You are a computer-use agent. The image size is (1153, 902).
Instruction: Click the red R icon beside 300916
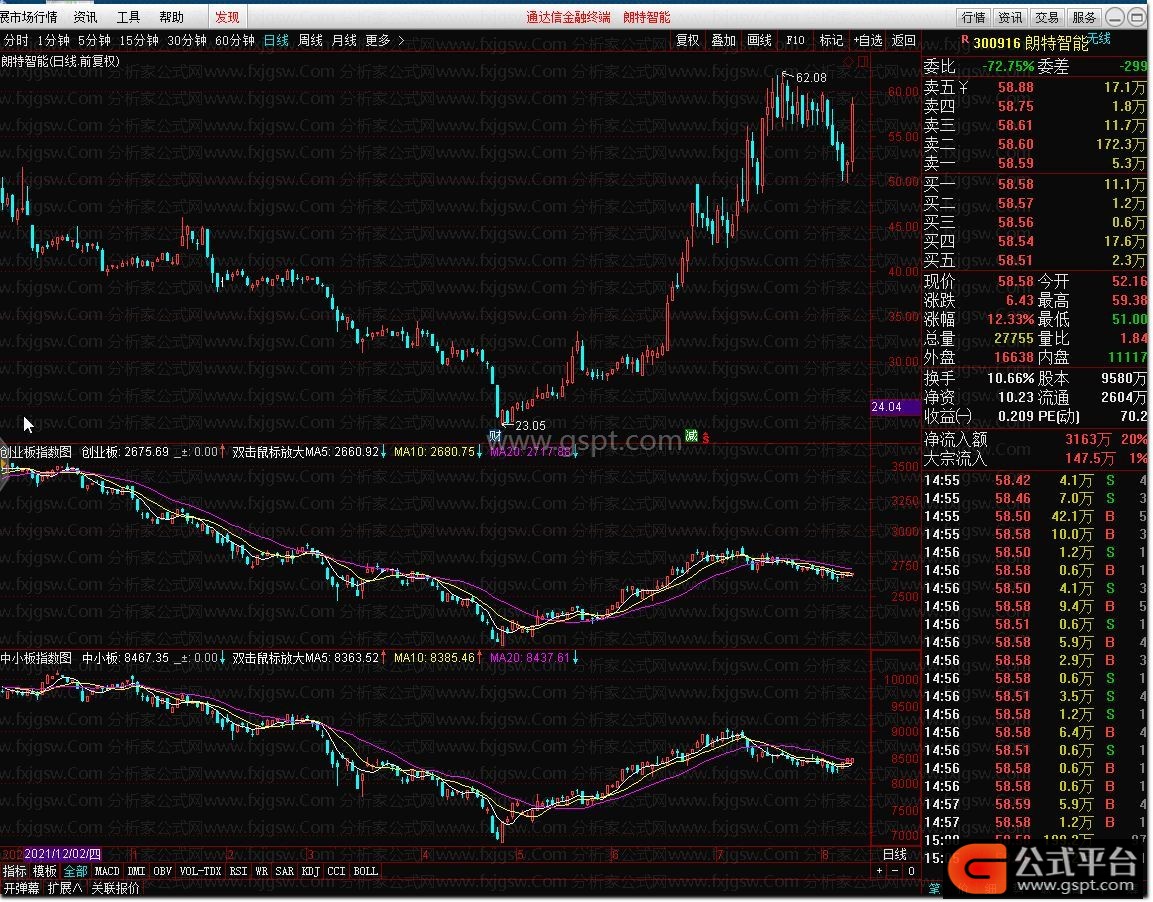[965, 40]
